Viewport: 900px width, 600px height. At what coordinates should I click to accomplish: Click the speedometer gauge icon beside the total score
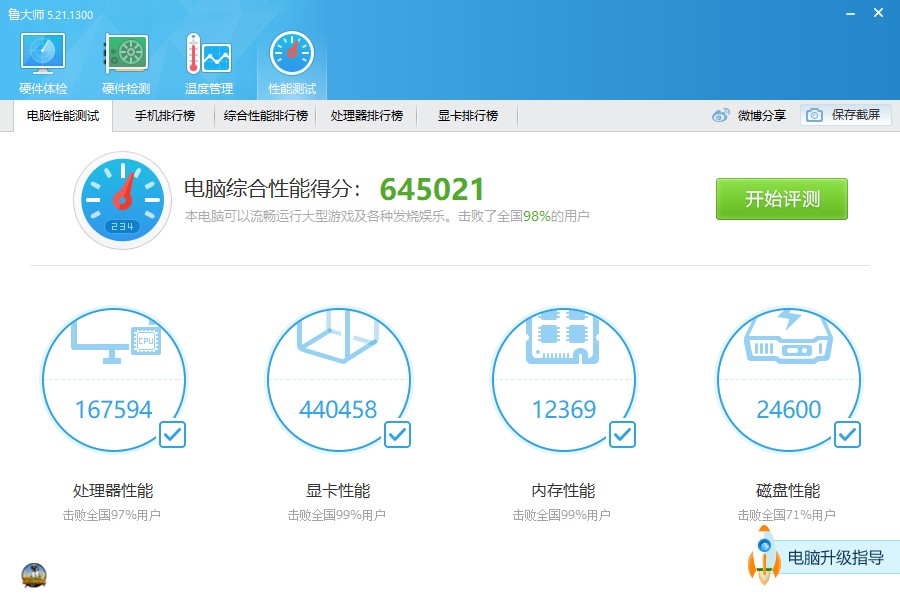pyautogui.click(x=122, y=199)
